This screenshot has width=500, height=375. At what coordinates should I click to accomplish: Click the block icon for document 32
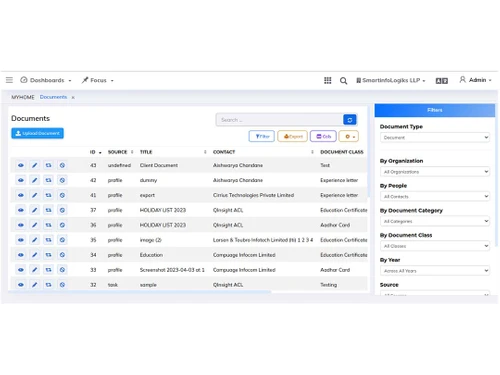pos(62,285)
